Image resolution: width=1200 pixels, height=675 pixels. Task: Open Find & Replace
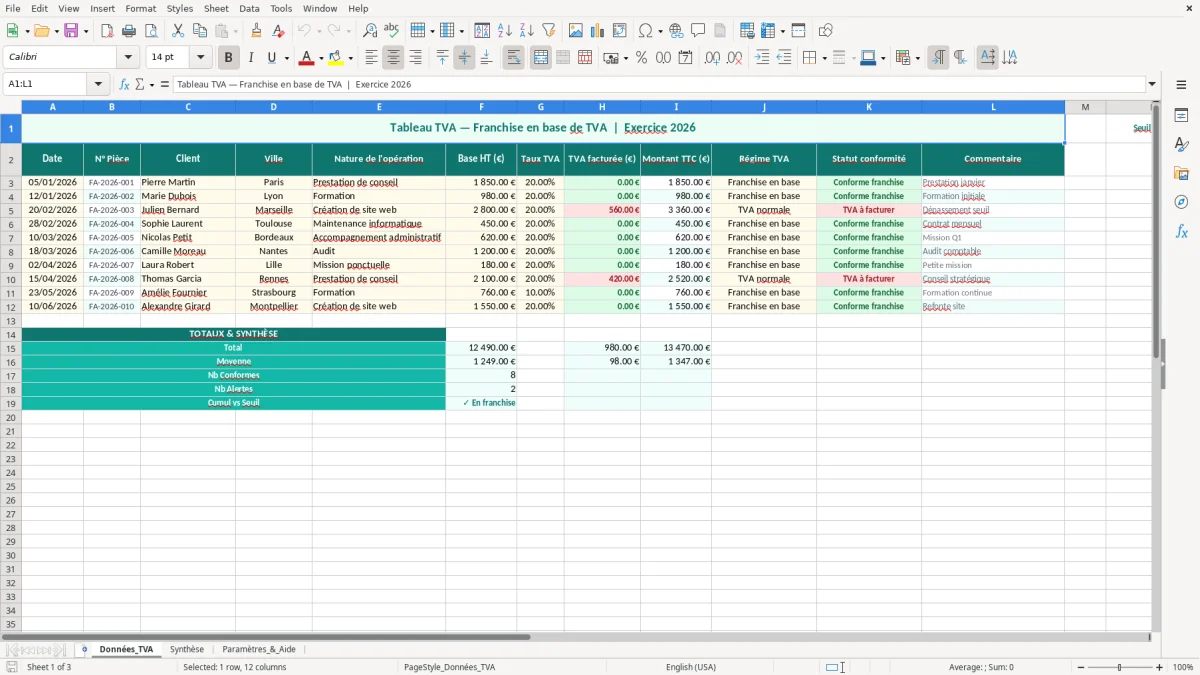(370, 31)
